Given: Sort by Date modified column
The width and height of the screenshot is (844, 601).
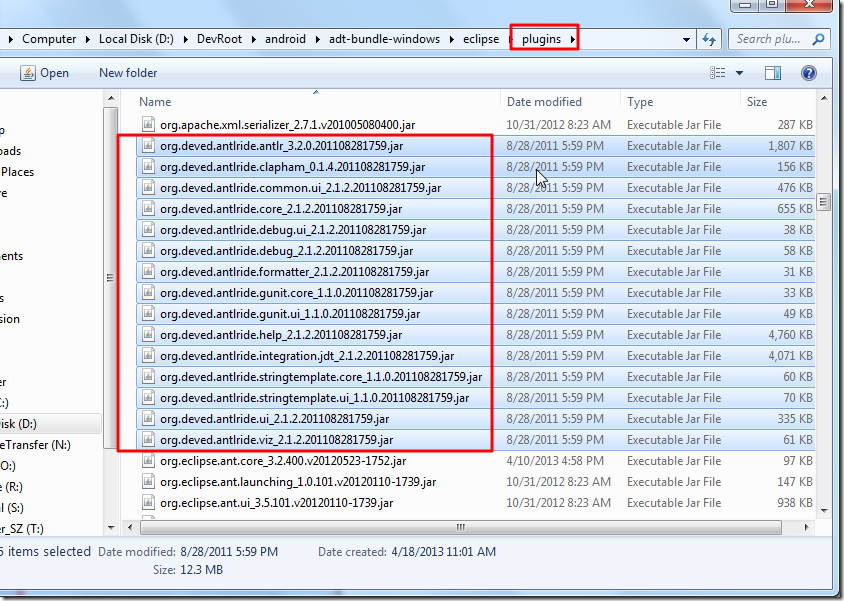Looking at the screenshot, I should (x=544, y=102).
